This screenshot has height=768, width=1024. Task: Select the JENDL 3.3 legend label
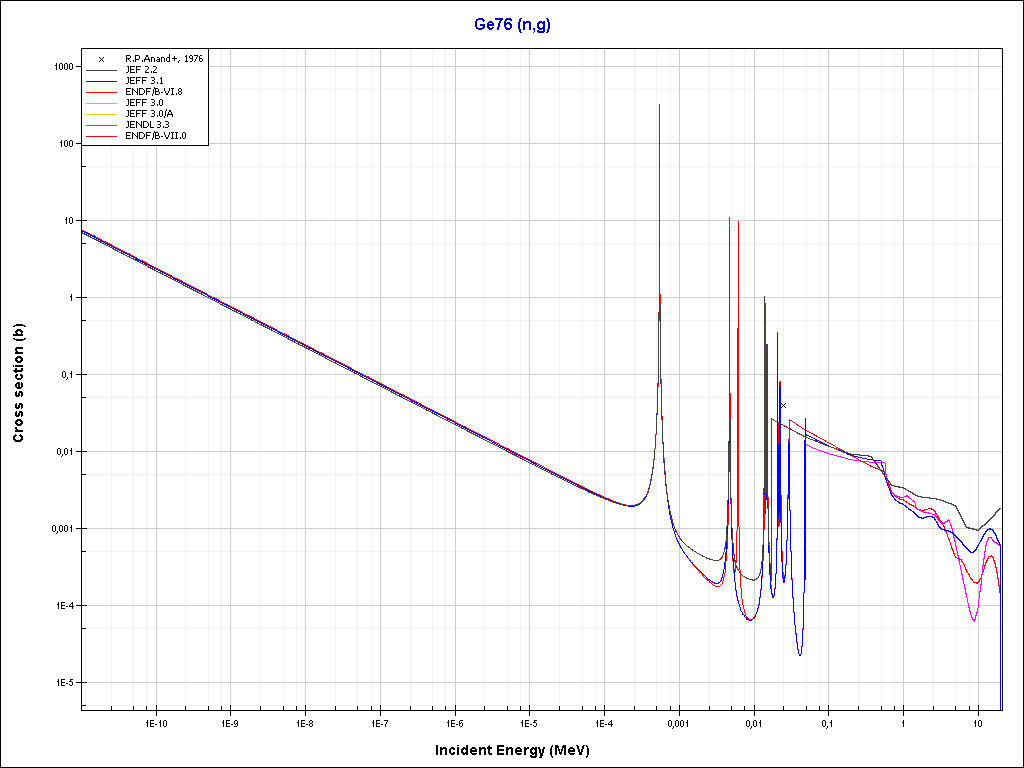click(x=147, y=125)
